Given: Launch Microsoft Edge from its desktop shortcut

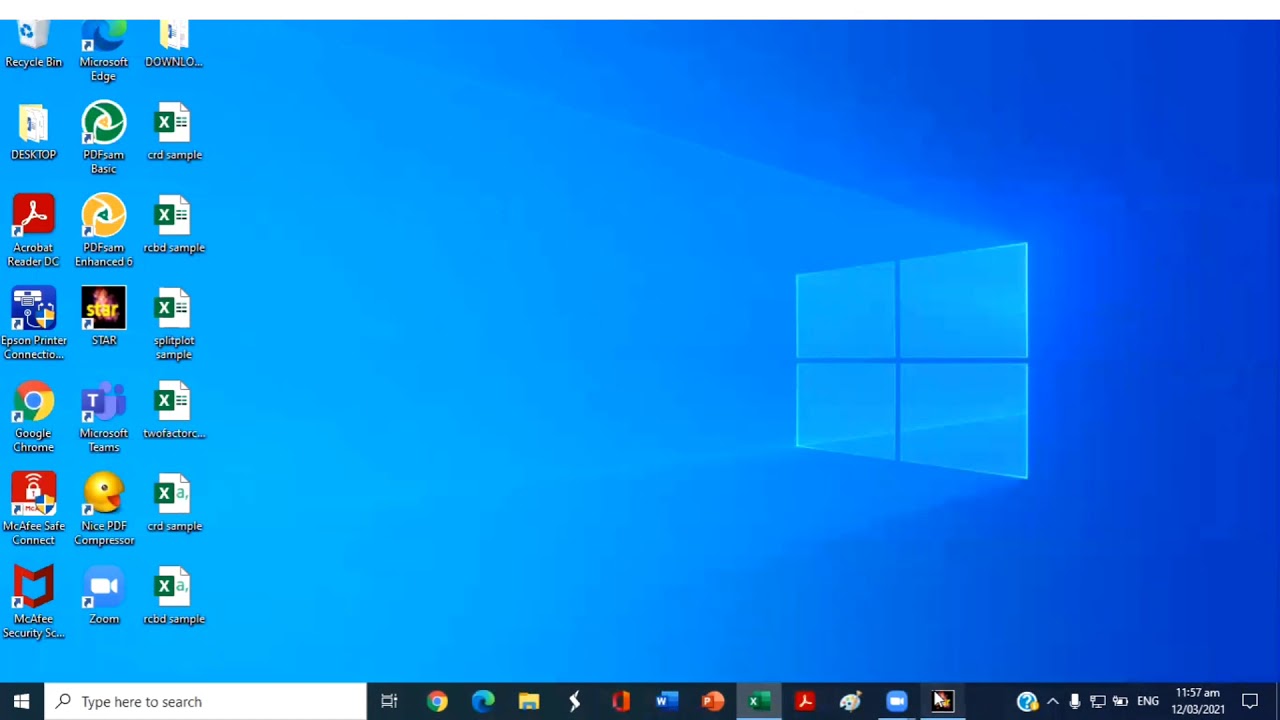Looking at the screenshot, I should (x=103, y=51).
